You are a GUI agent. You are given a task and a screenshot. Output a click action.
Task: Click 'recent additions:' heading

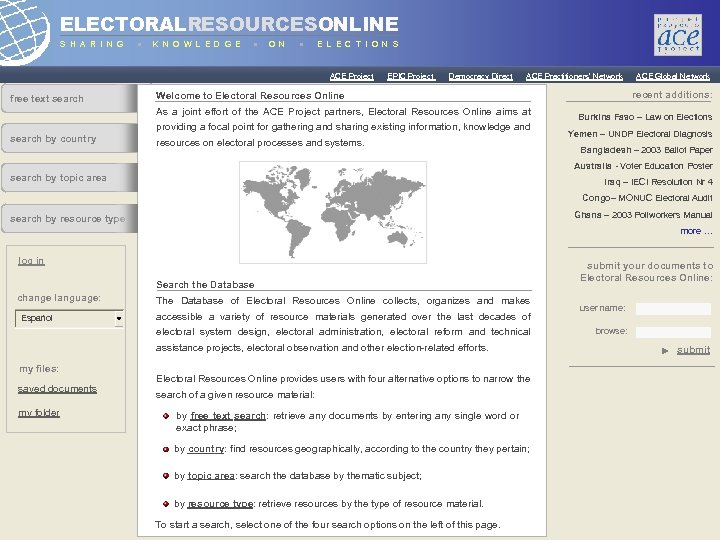[672, 95]
